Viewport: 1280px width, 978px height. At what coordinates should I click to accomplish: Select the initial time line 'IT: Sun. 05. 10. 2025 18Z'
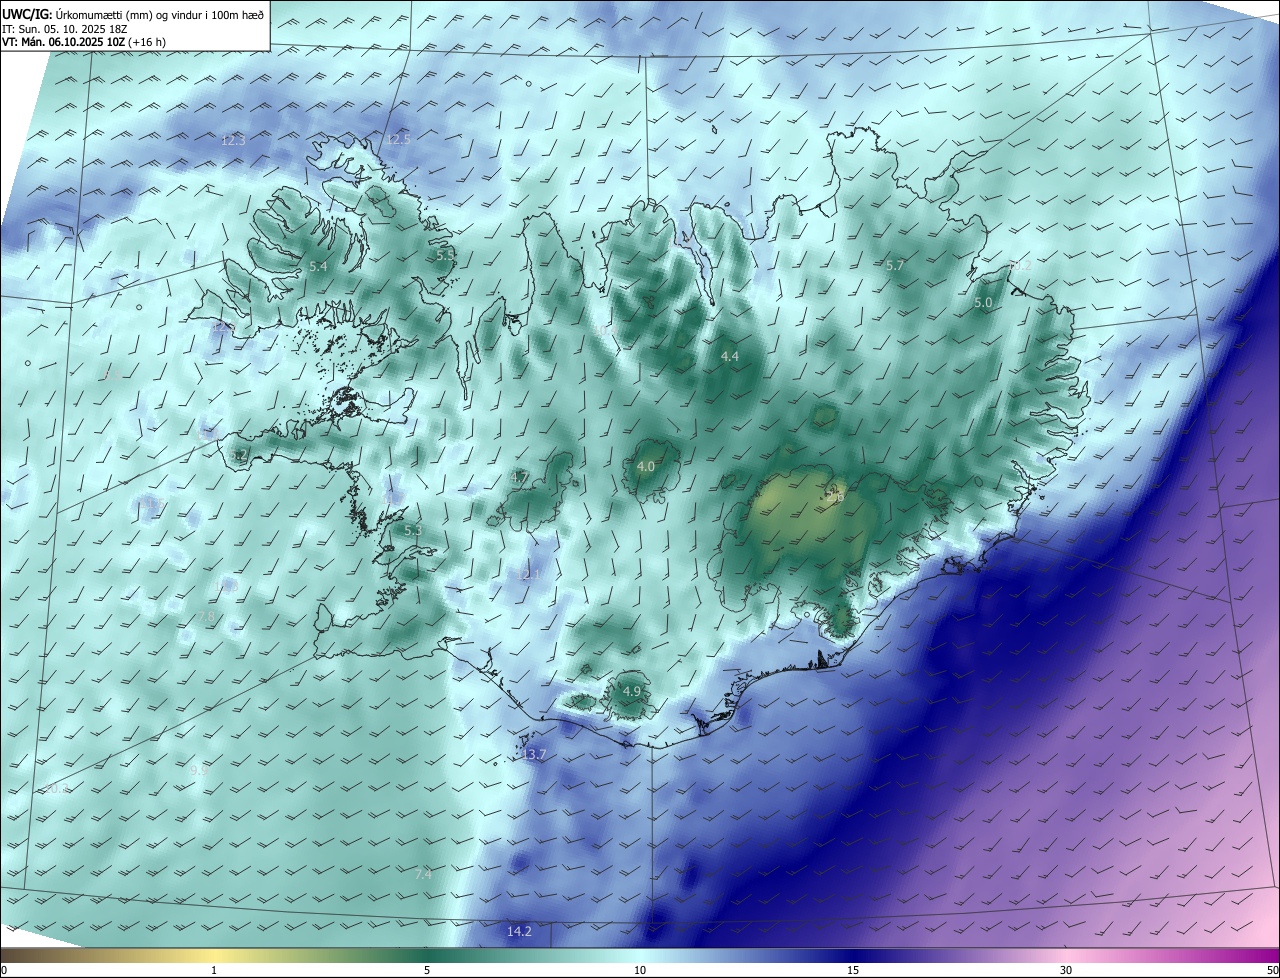[x=65, y=29]
